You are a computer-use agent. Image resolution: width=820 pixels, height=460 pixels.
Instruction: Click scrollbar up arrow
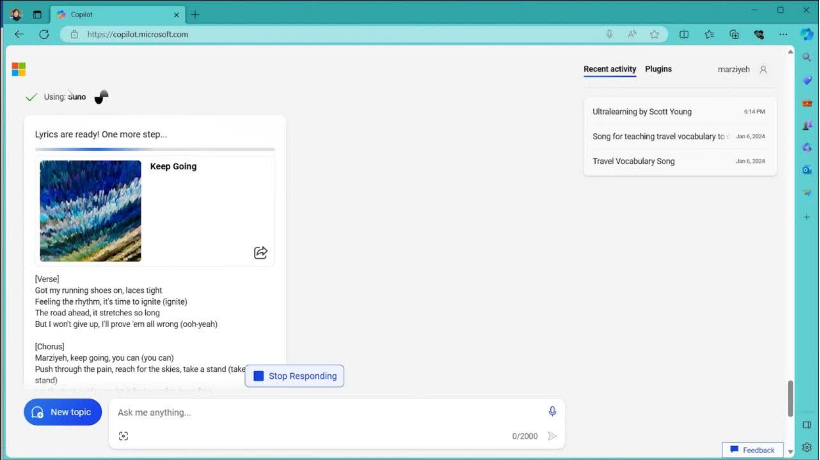[790, 52]
